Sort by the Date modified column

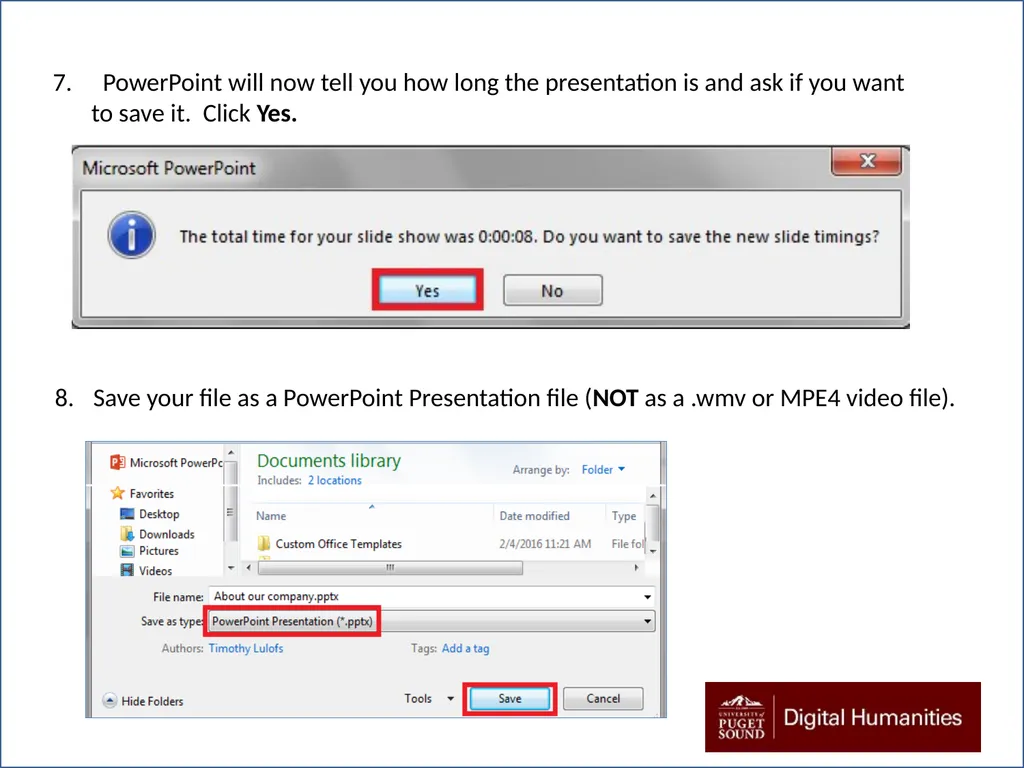534,516
